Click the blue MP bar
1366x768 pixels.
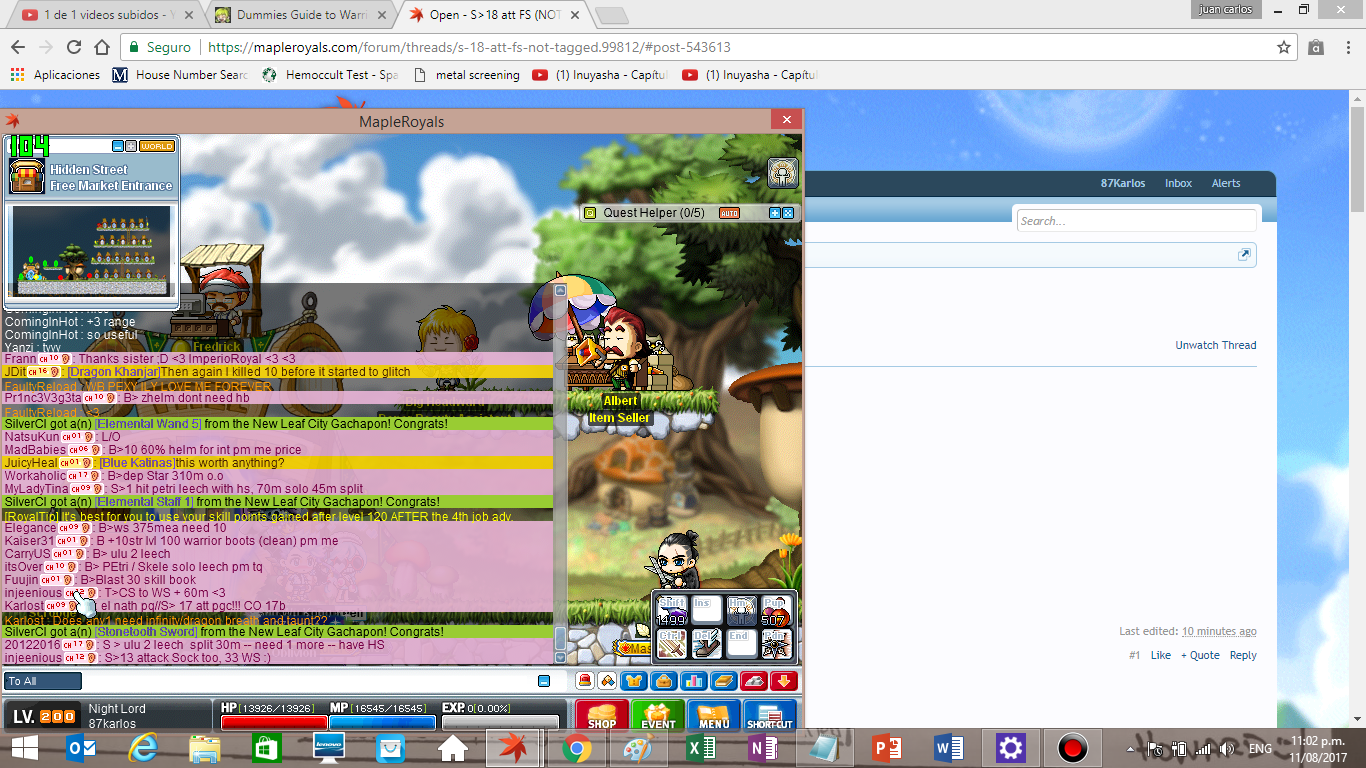point(382,722)
